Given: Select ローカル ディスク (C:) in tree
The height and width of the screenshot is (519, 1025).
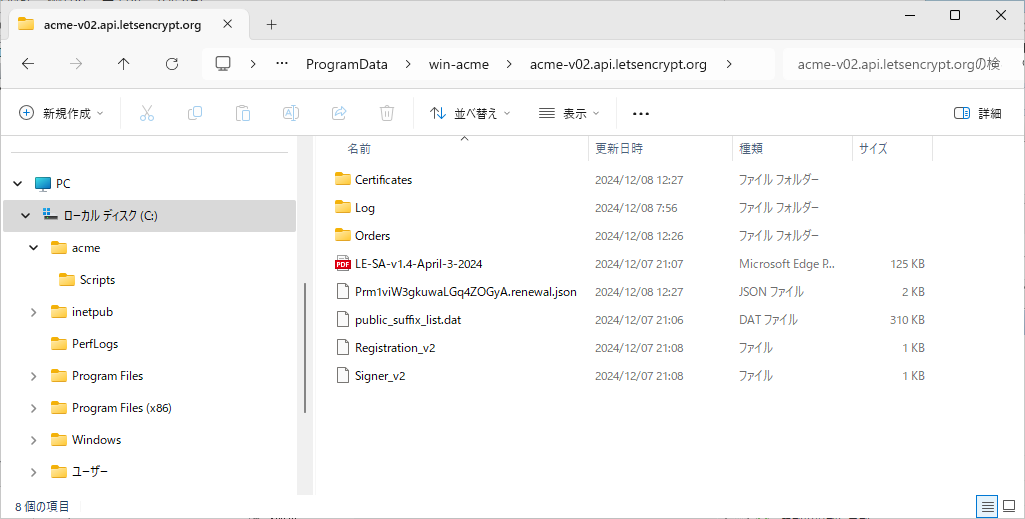Looking at the screenshot, I should pos(149,216).
